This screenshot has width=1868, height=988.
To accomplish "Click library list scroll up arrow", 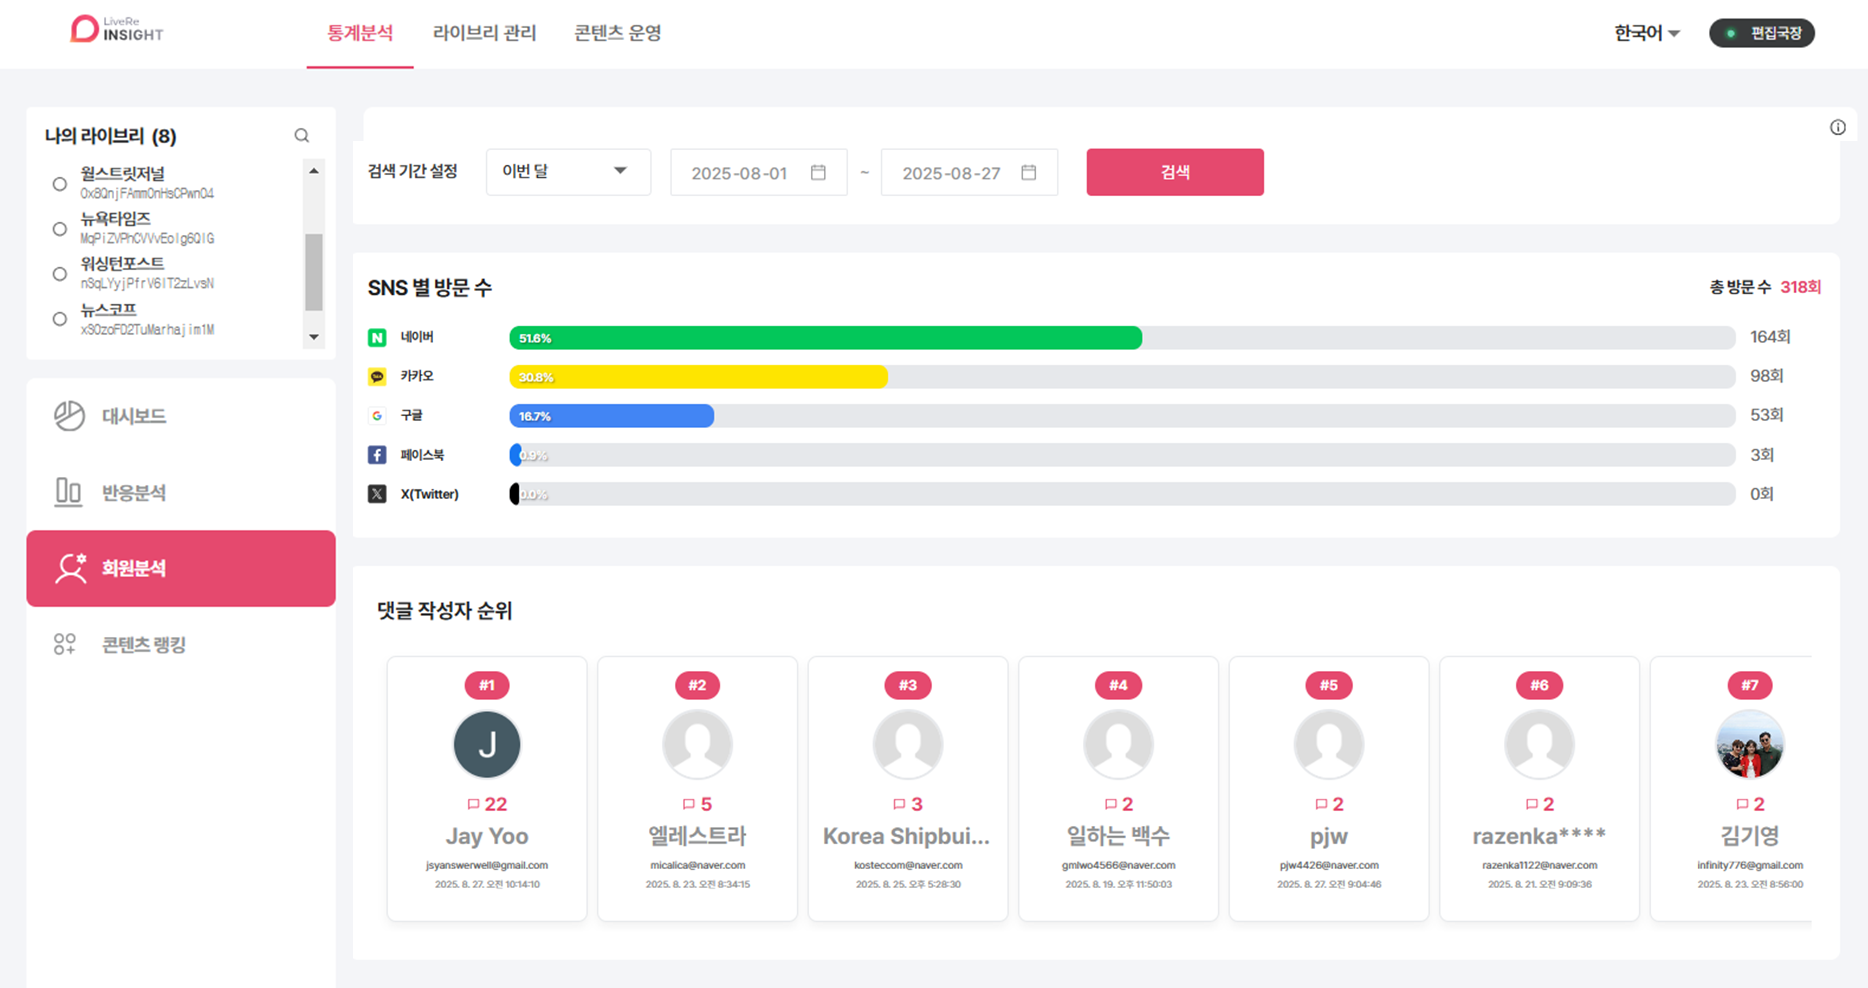I will pos(314,171).
